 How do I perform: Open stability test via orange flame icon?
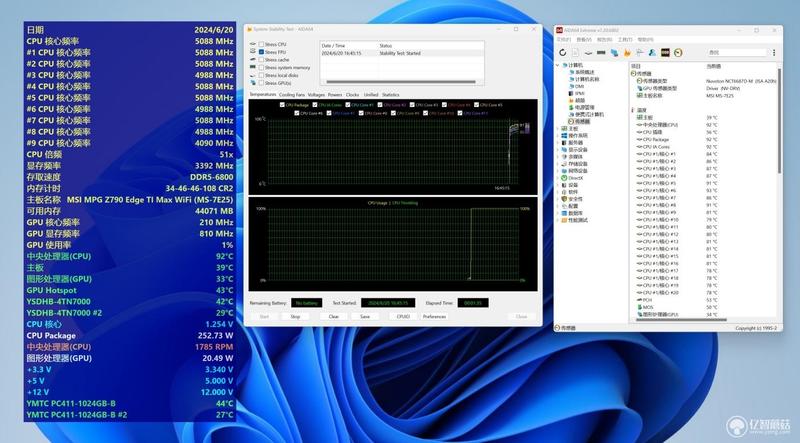click(627, 53)
